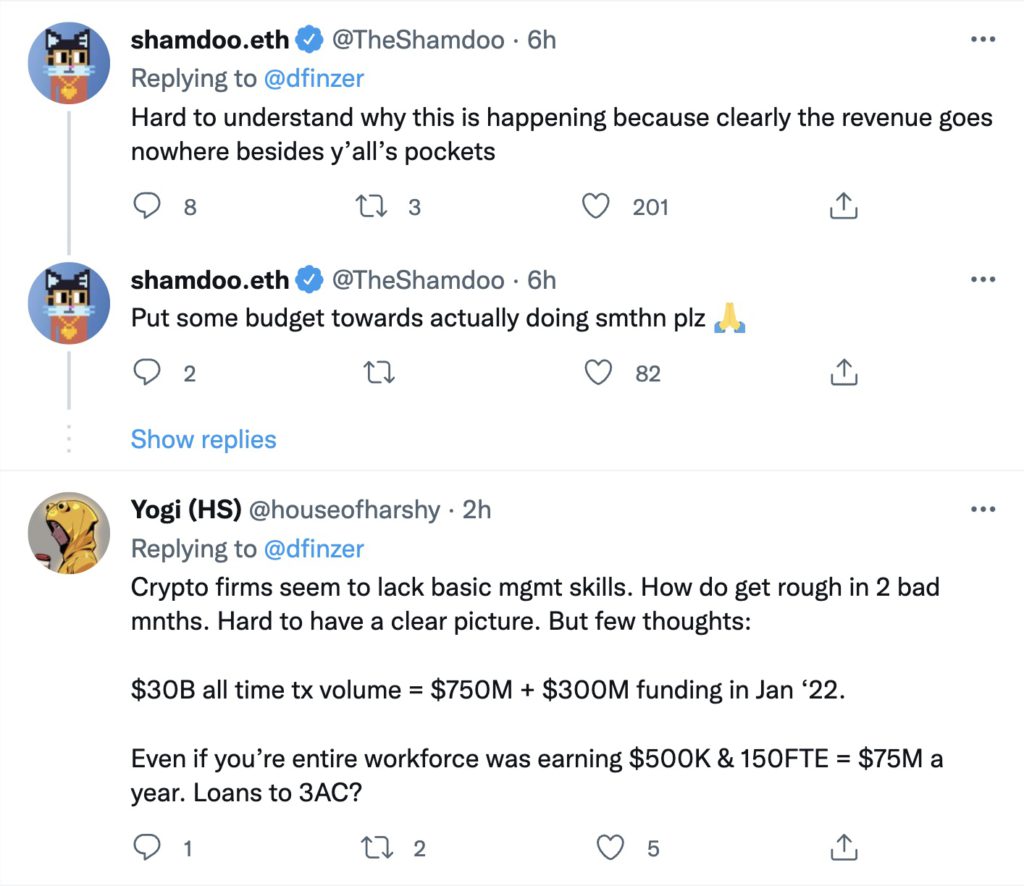The image size is (1024, 886).
Task: Open more options on second shamdoo.eth tweet
Action: click(984, 280)
